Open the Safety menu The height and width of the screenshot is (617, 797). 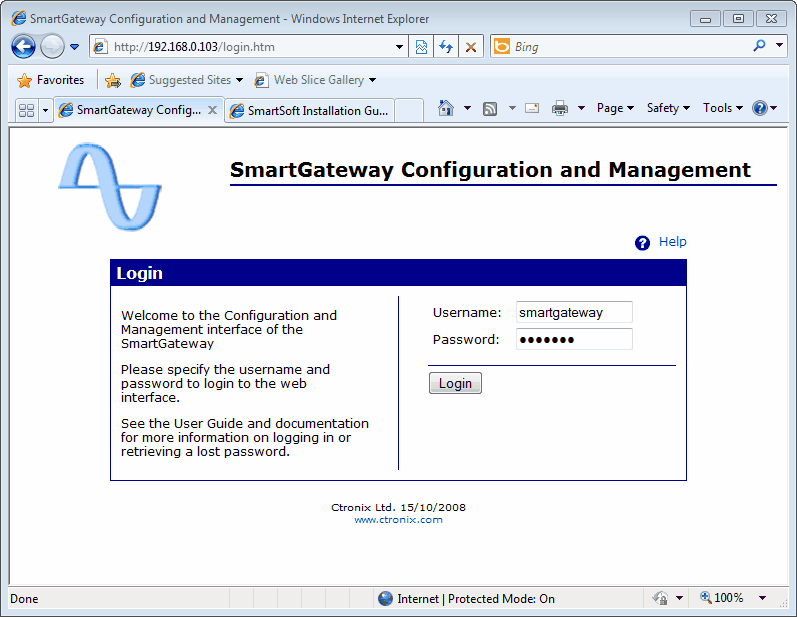668,108
